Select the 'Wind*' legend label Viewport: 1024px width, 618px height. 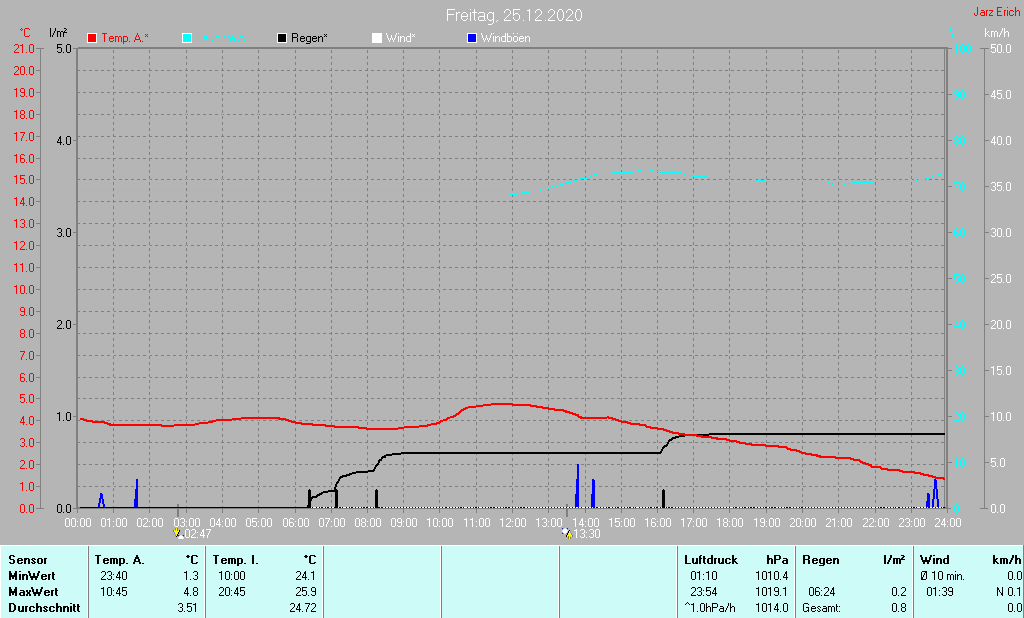tap(400, 38)
